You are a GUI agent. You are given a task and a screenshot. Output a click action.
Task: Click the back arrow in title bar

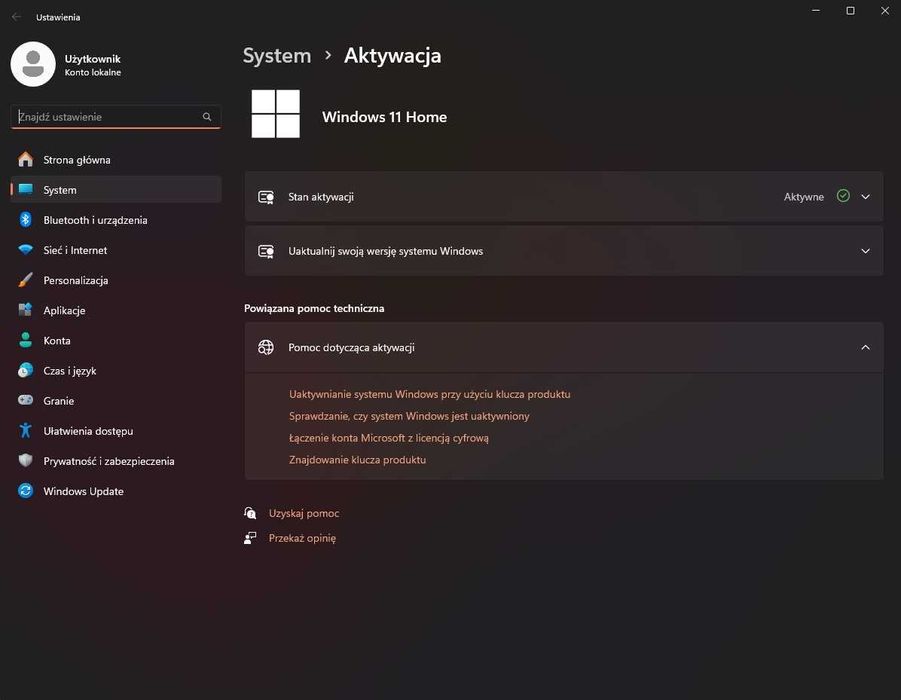pyautogui.click(x=17, y=17)
